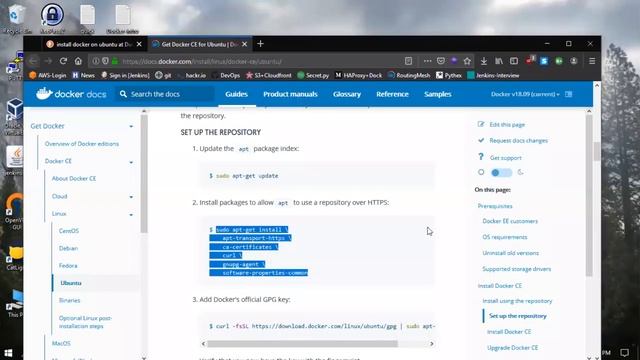Click the search magnifier in docs header
The height and width of the screenshot is (360, 640).
123,94
